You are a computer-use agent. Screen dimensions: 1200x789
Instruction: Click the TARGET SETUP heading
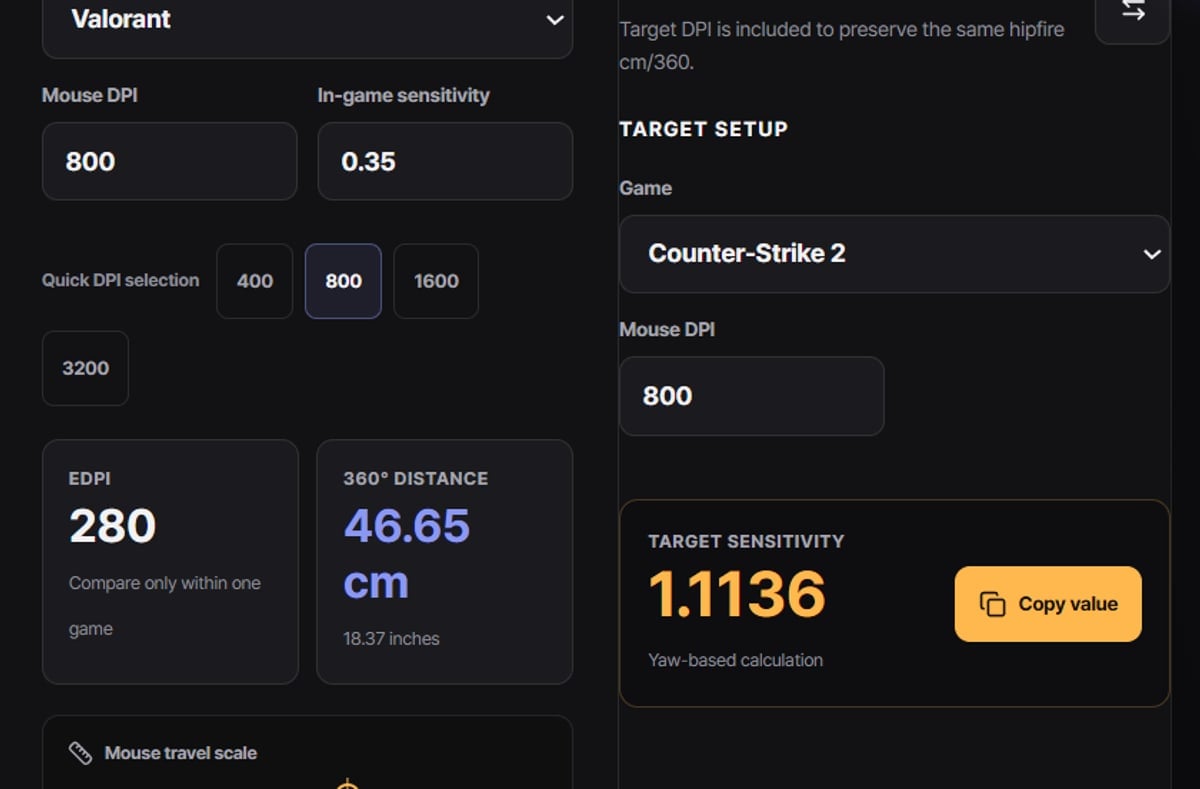click(703, 129)
